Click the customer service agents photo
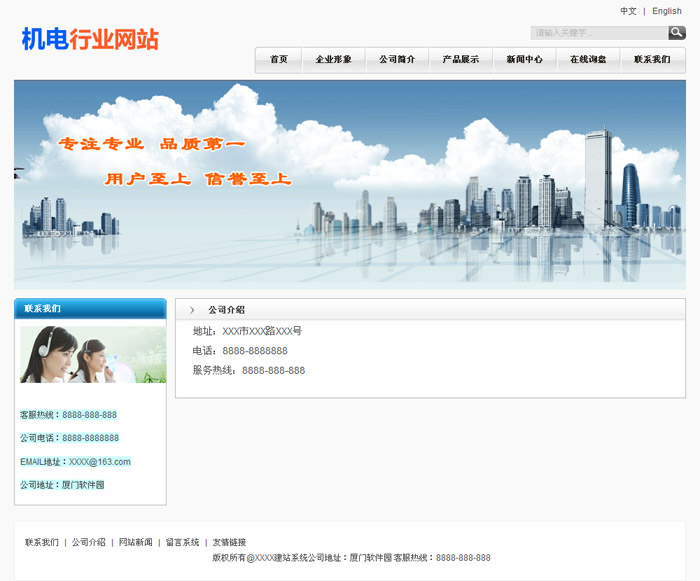This screenshot has width=700, height=581. [93, 355]
